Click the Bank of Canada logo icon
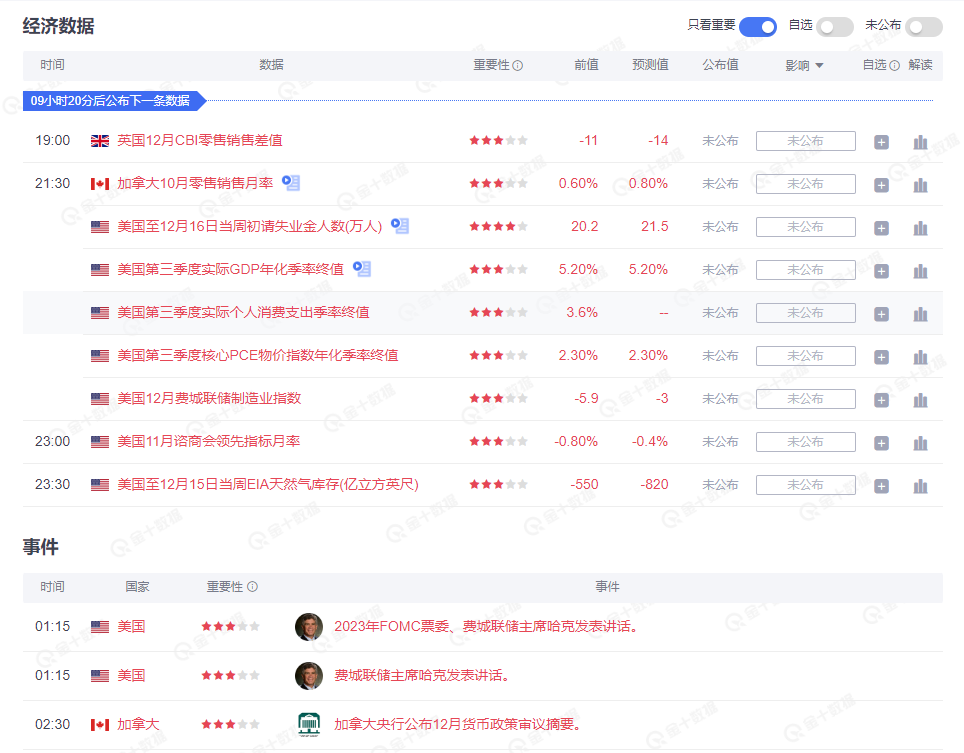 tap(309, 724)
